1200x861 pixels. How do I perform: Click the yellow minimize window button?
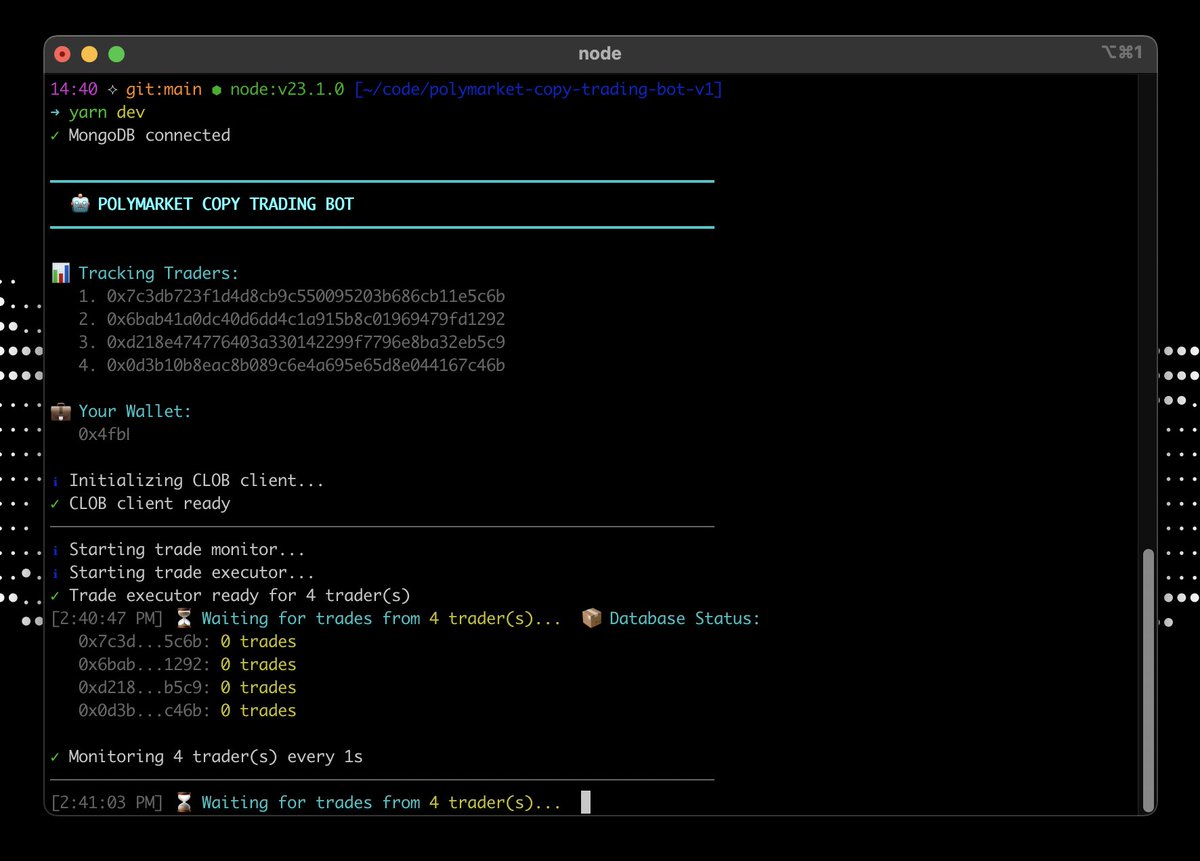(89, 54)
